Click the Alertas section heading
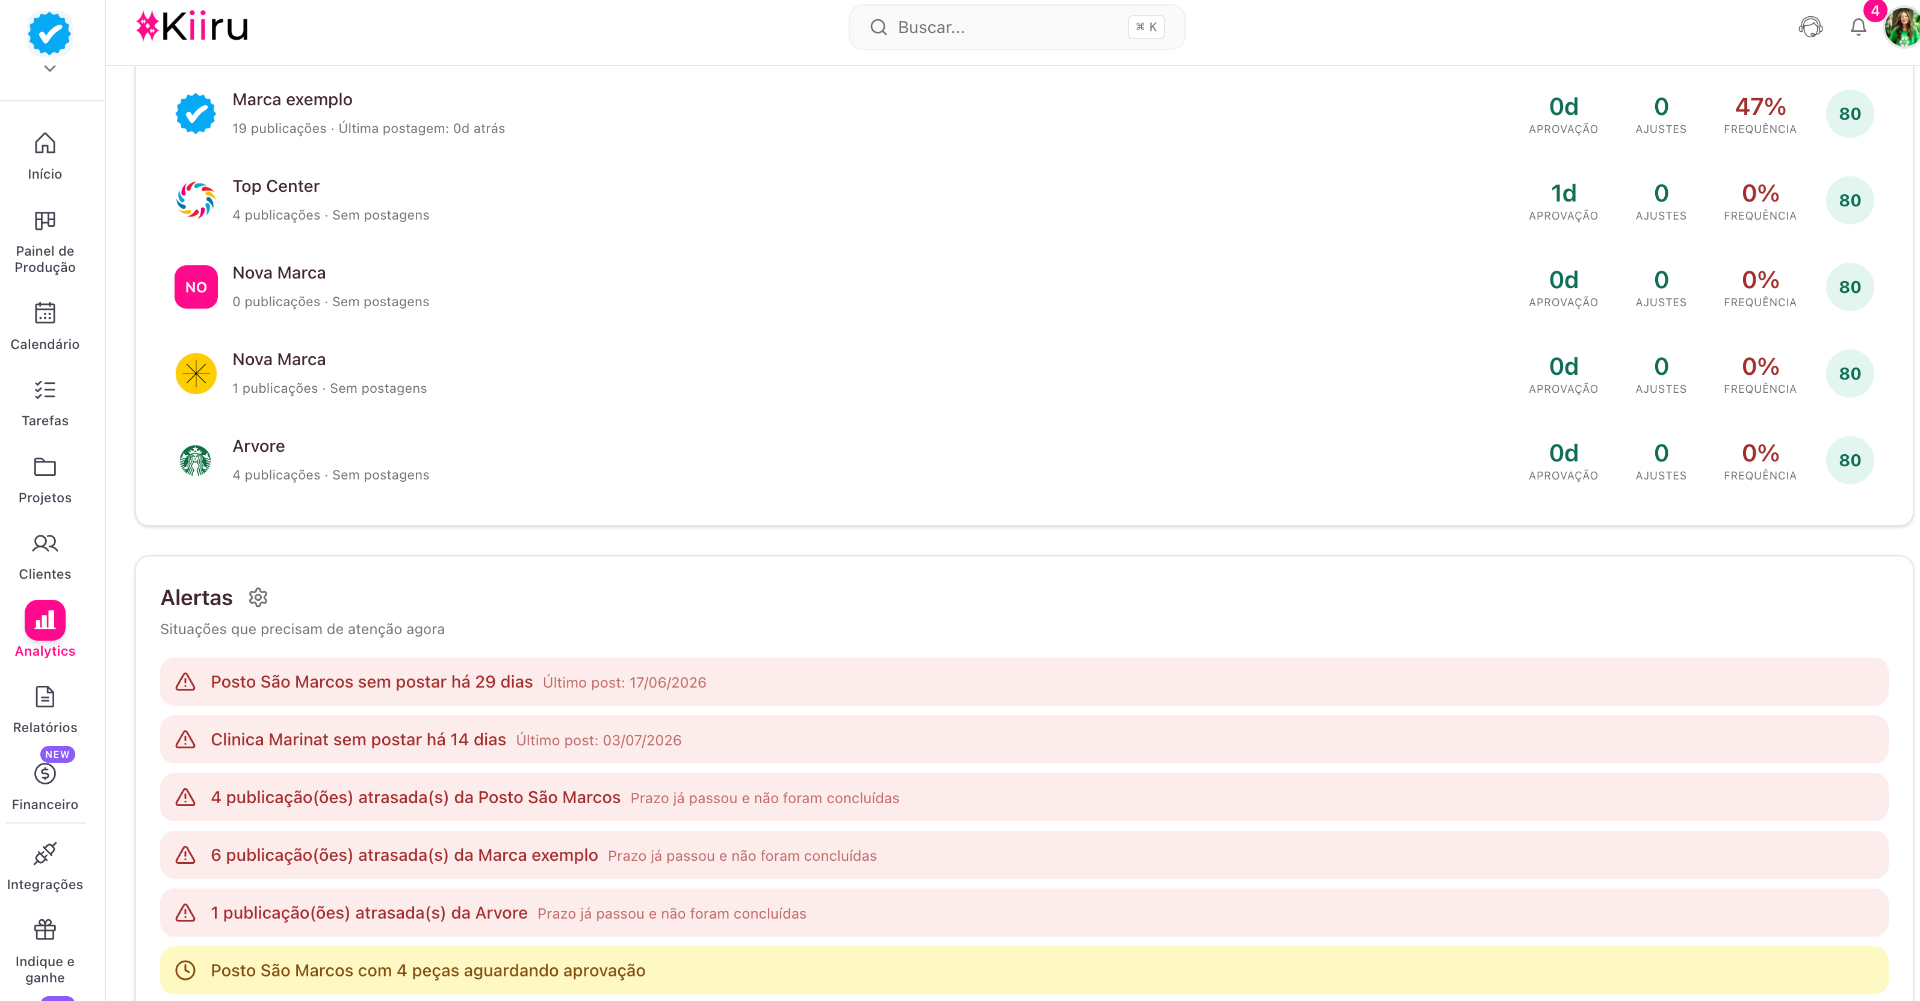This screenshot has height=1001, width=1920. tap(196, 598)
